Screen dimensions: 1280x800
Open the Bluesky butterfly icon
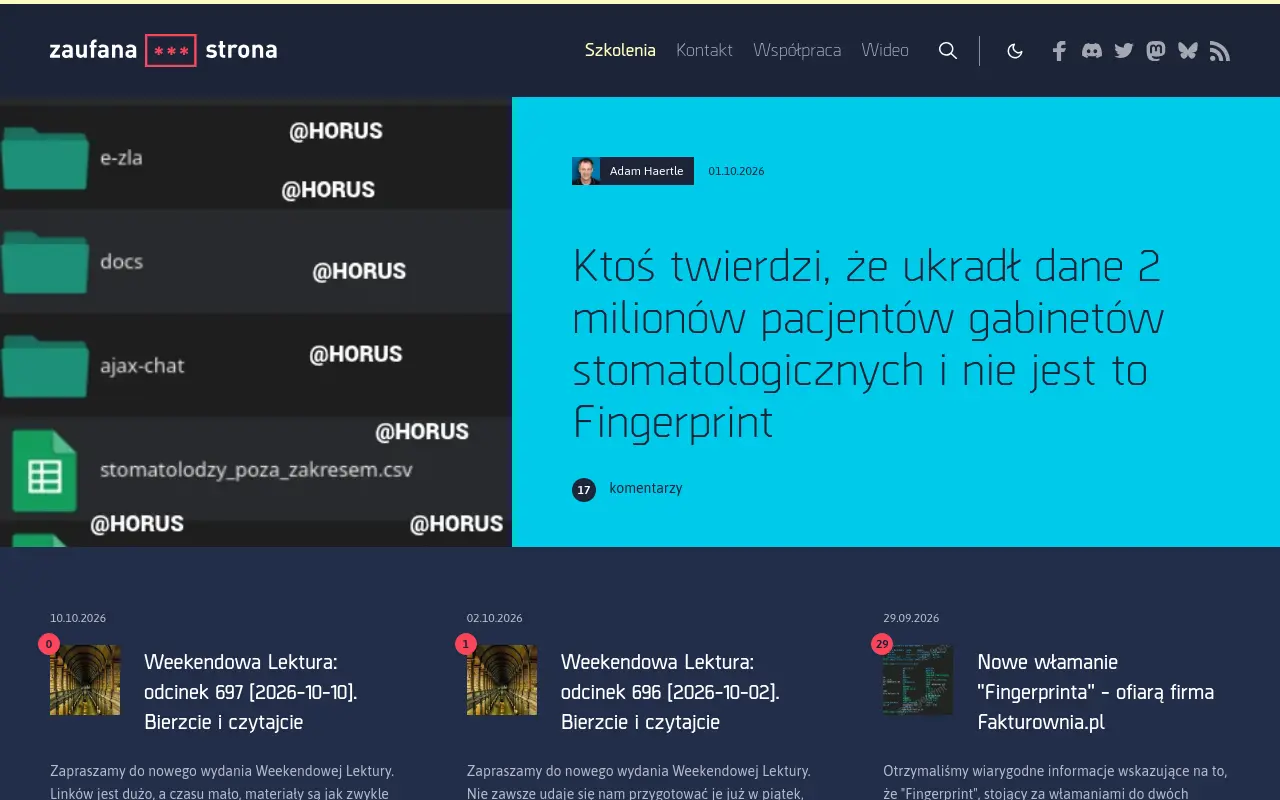point(1188,50)
